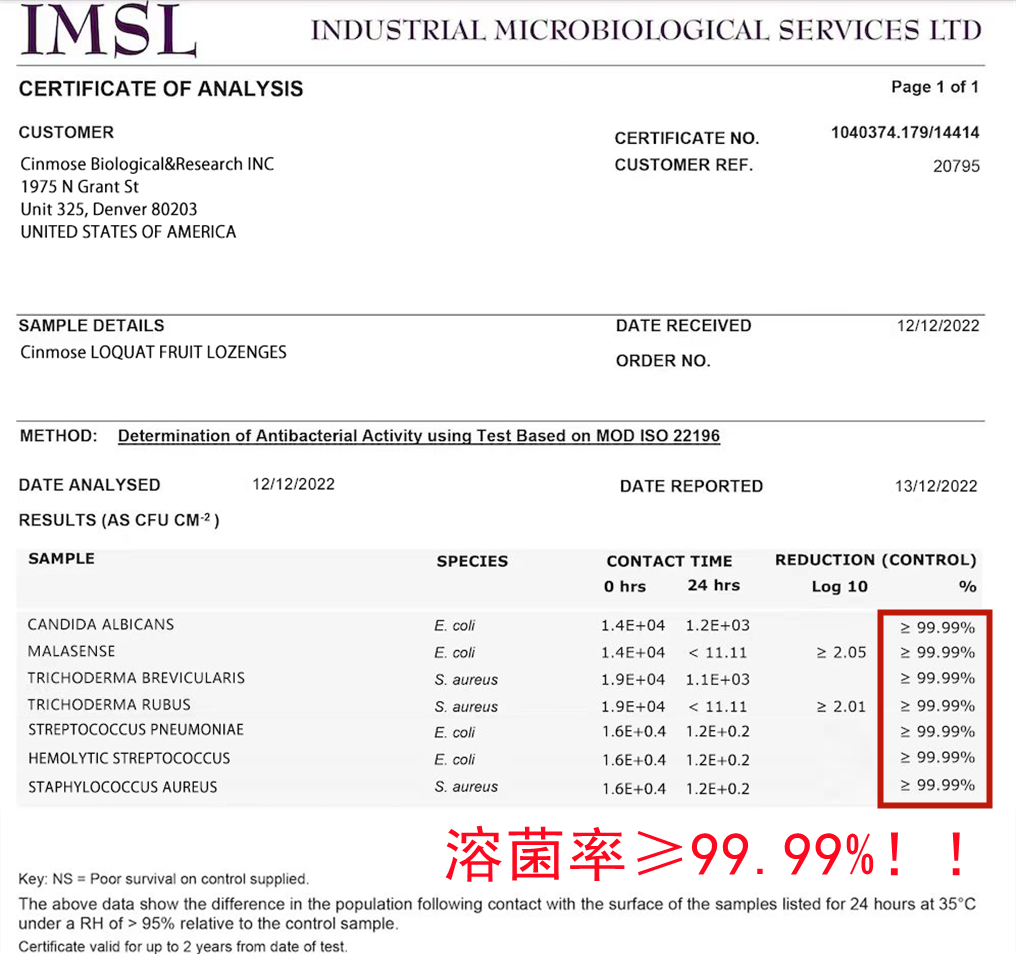The image size is (1016, 954).
Task: Click the 'Log 10' subheader
Action: coord(840,587)
